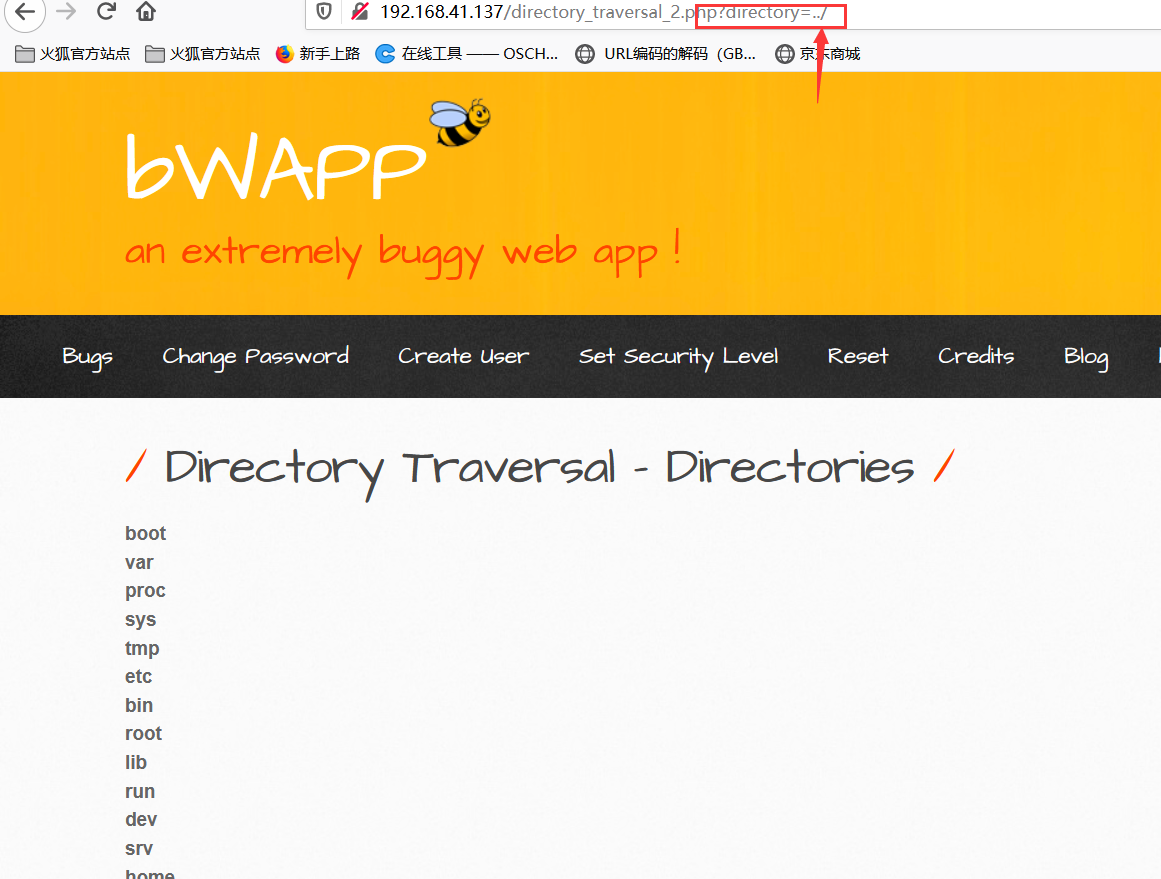This screenshot has width=1161, height=879.
Task: Click the 'bin' directory entry
Action: 139,705
